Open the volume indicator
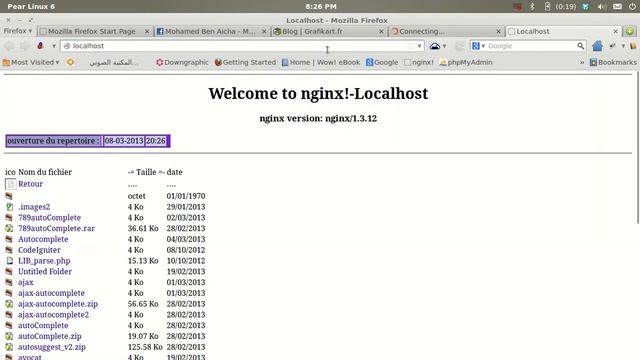640x360 pixels. tap(601, 7)
